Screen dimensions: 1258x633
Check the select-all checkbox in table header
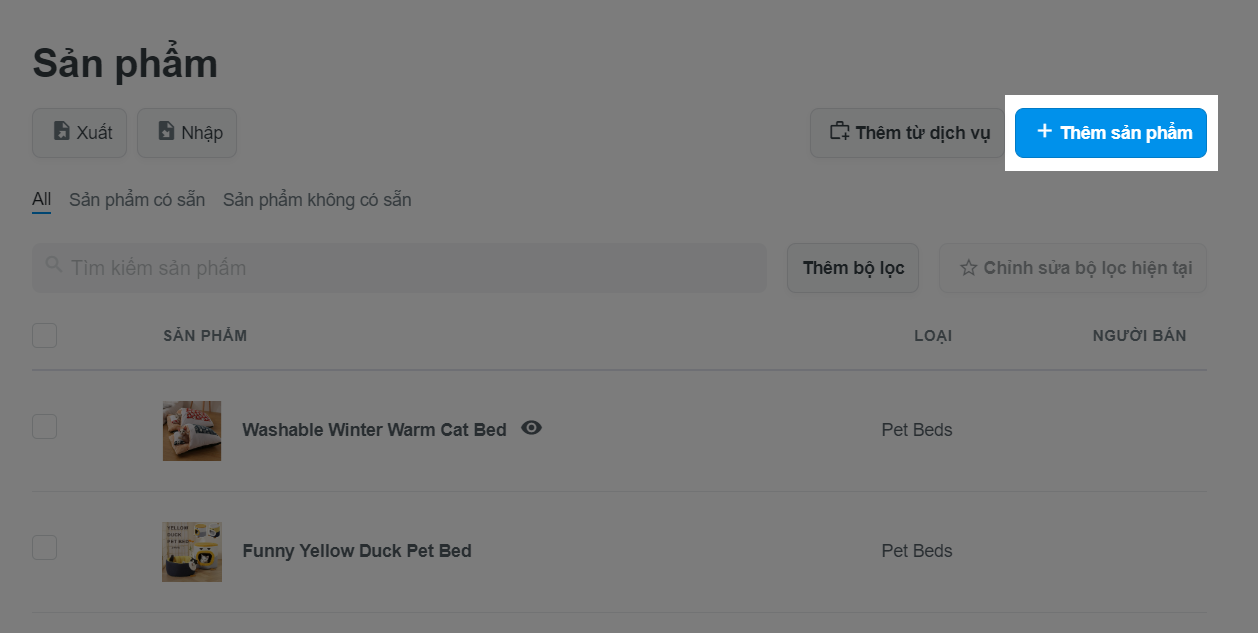pyautogui.click(x=44, y=335)
